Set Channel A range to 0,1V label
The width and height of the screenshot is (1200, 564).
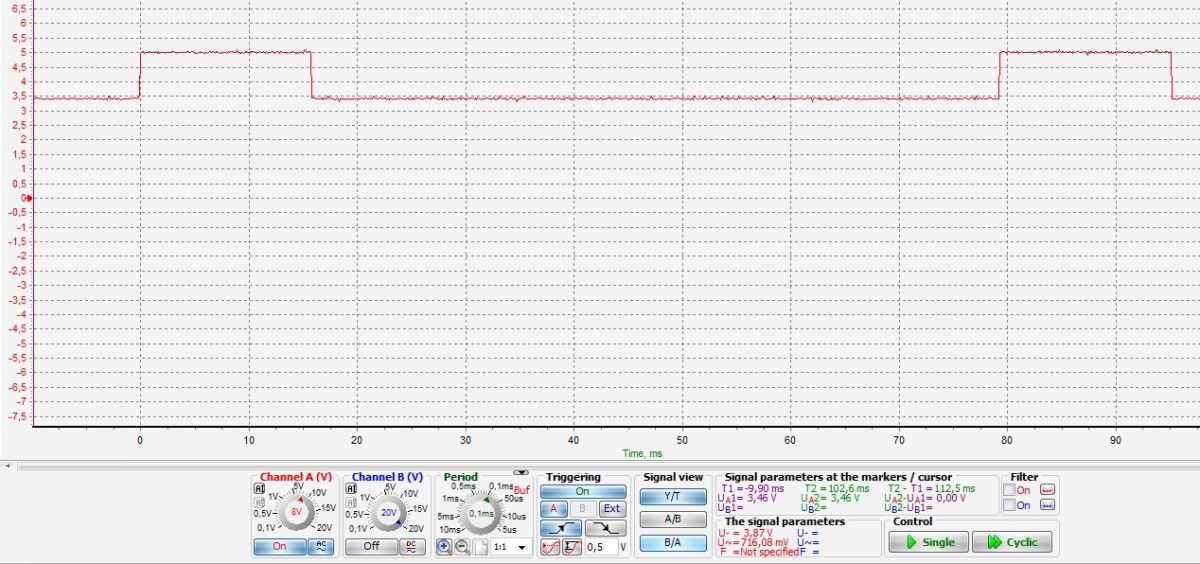click(265, 527)
